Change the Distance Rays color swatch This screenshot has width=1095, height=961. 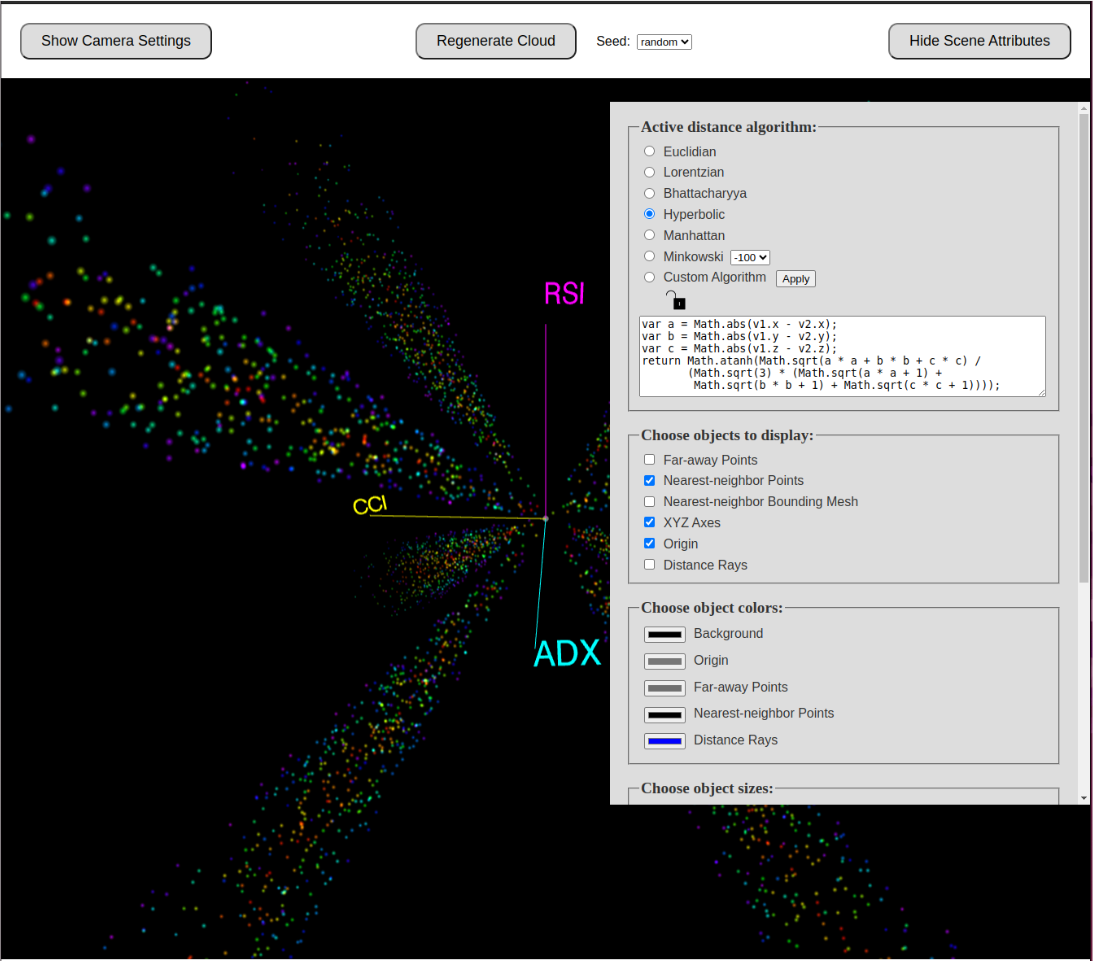point(665,741)
